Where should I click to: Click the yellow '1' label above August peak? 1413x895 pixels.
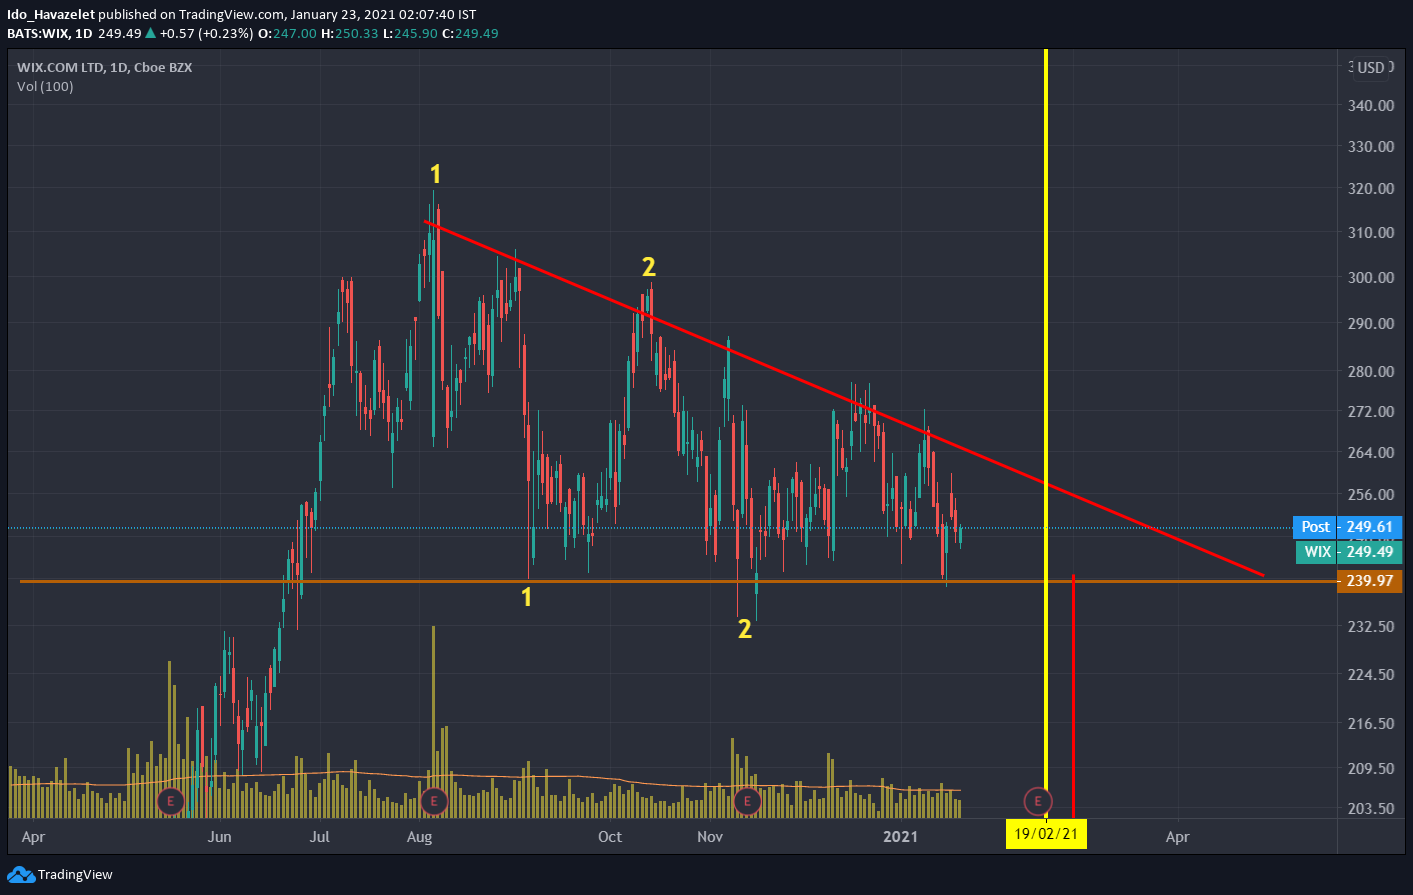tap(435, 174)
